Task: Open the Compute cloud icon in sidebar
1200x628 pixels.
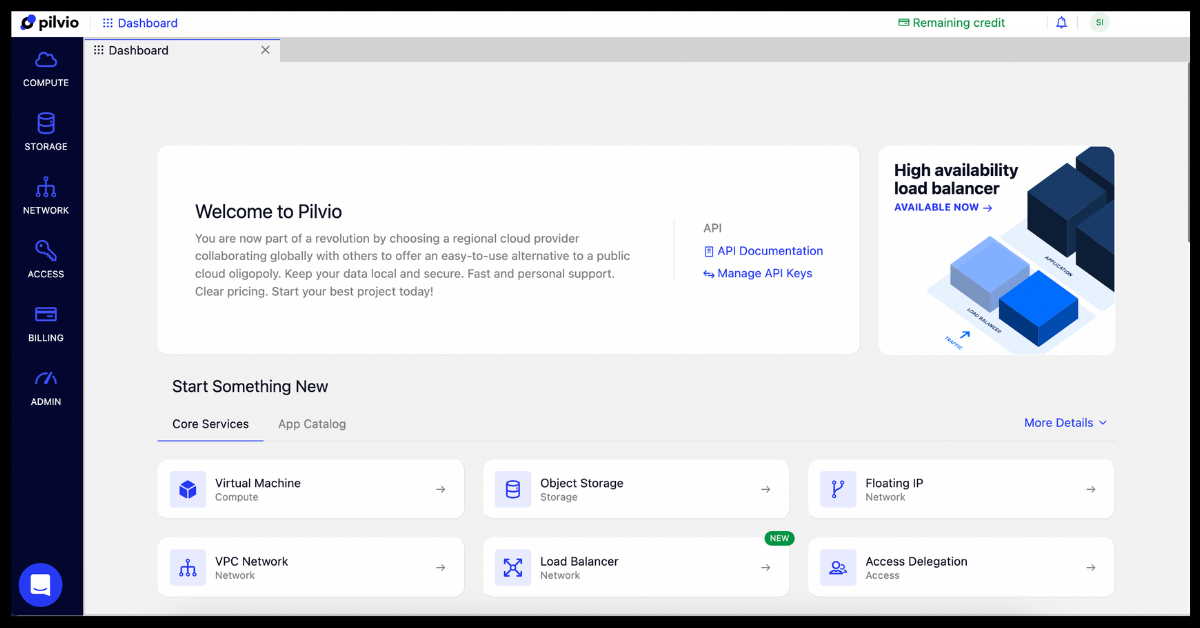Action: tap(46, 60)
